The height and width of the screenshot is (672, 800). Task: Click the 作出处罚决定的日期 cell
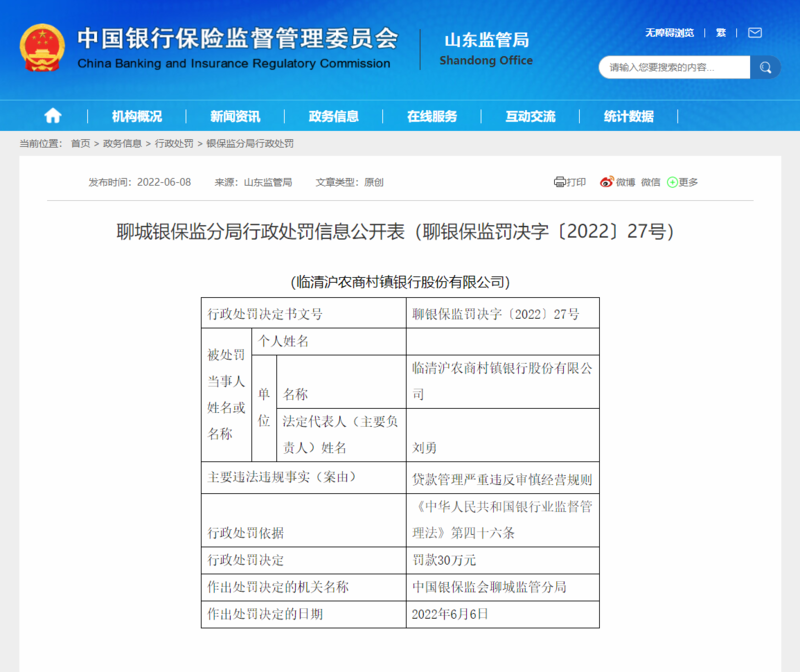click(x=304, y=614)
